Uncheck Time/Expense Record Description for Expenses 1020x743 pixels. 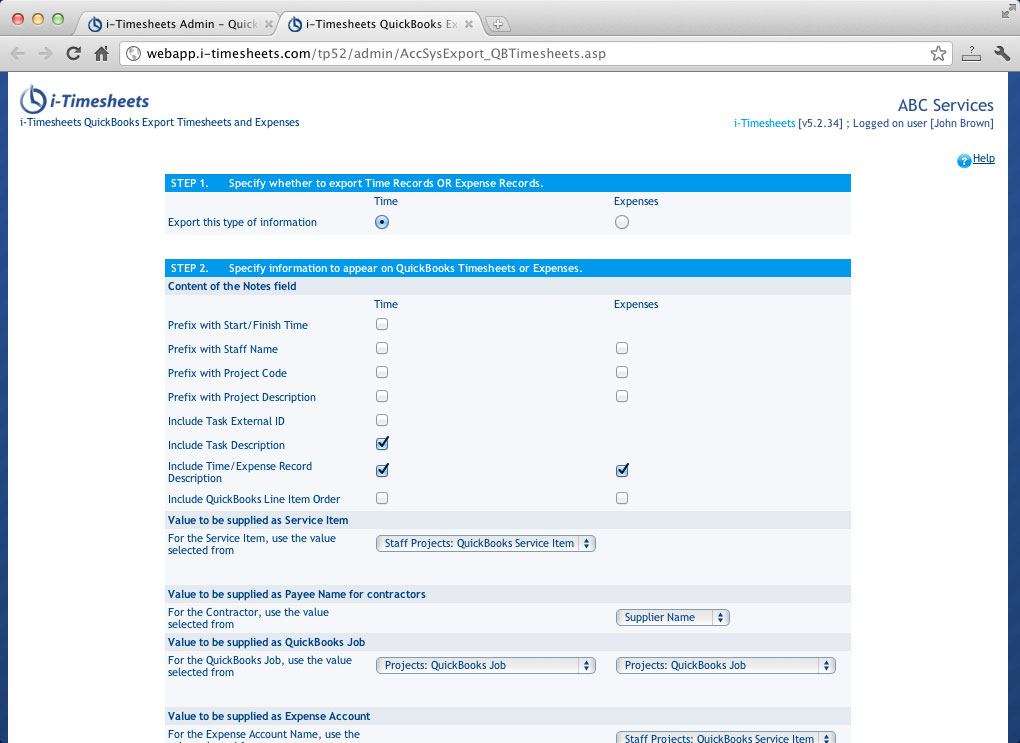pyautogui.click(x=623, y=470)
